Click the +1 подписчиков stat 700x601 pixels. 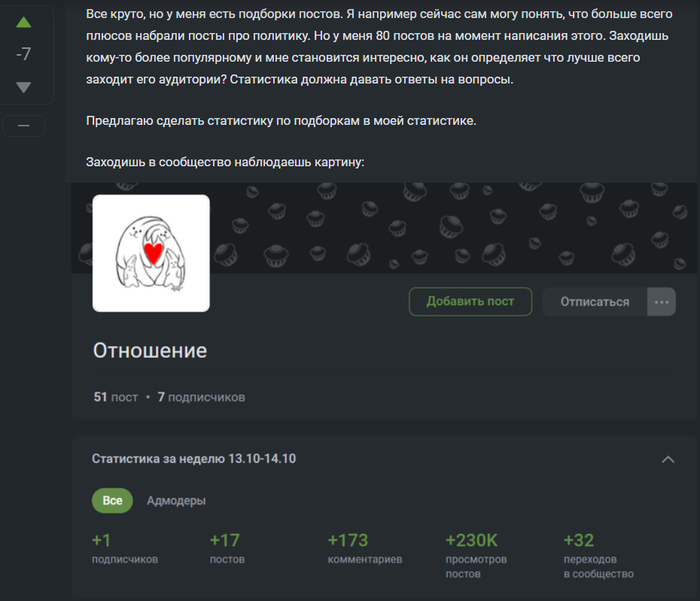[125, 548]
